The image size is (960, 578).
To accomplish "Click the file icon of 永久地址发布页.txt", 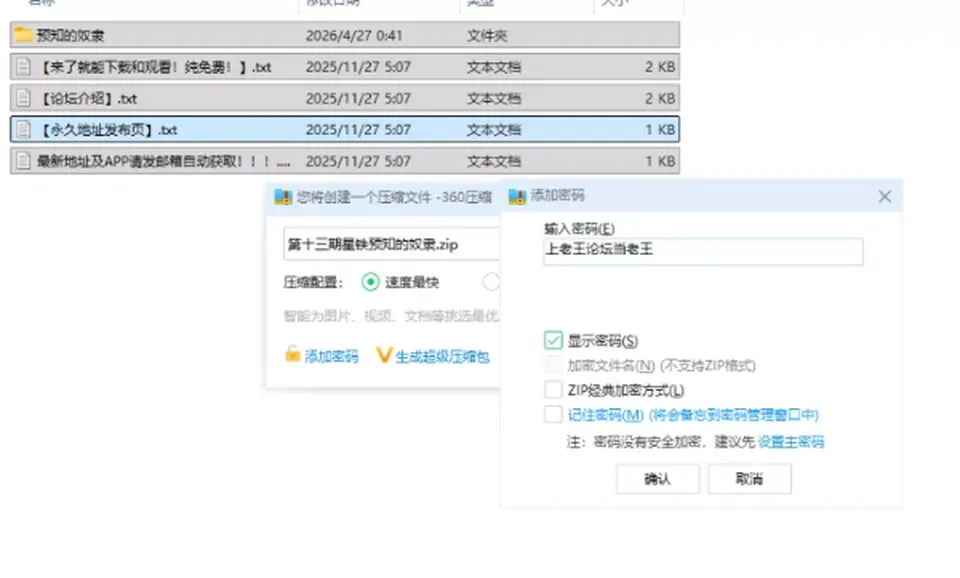I will 23,129.
